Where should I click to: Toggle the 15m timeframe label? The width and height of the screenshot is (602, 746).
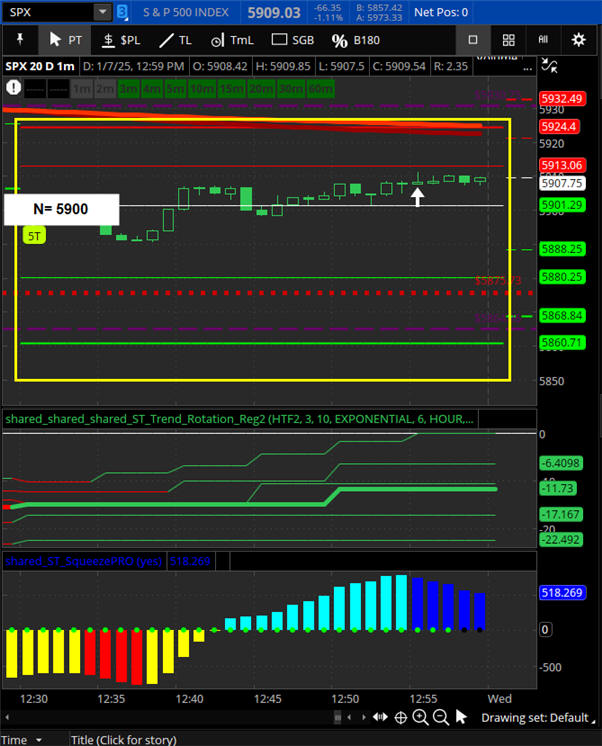click(231, 89)
